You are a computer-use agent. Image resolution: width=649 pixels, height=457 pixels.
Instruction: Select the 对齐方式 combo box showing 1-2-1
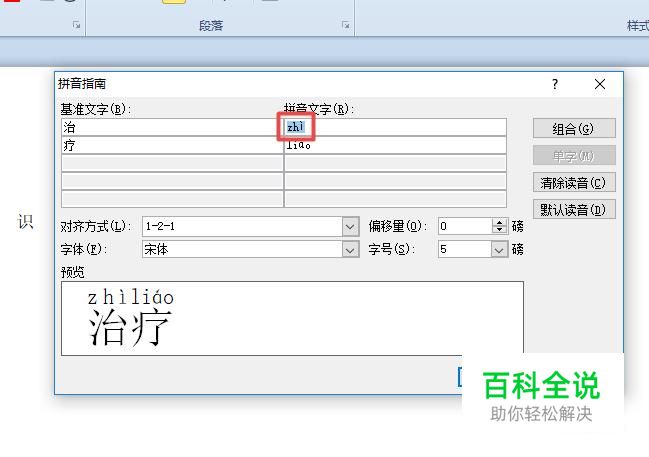click(x=250, y=226)
